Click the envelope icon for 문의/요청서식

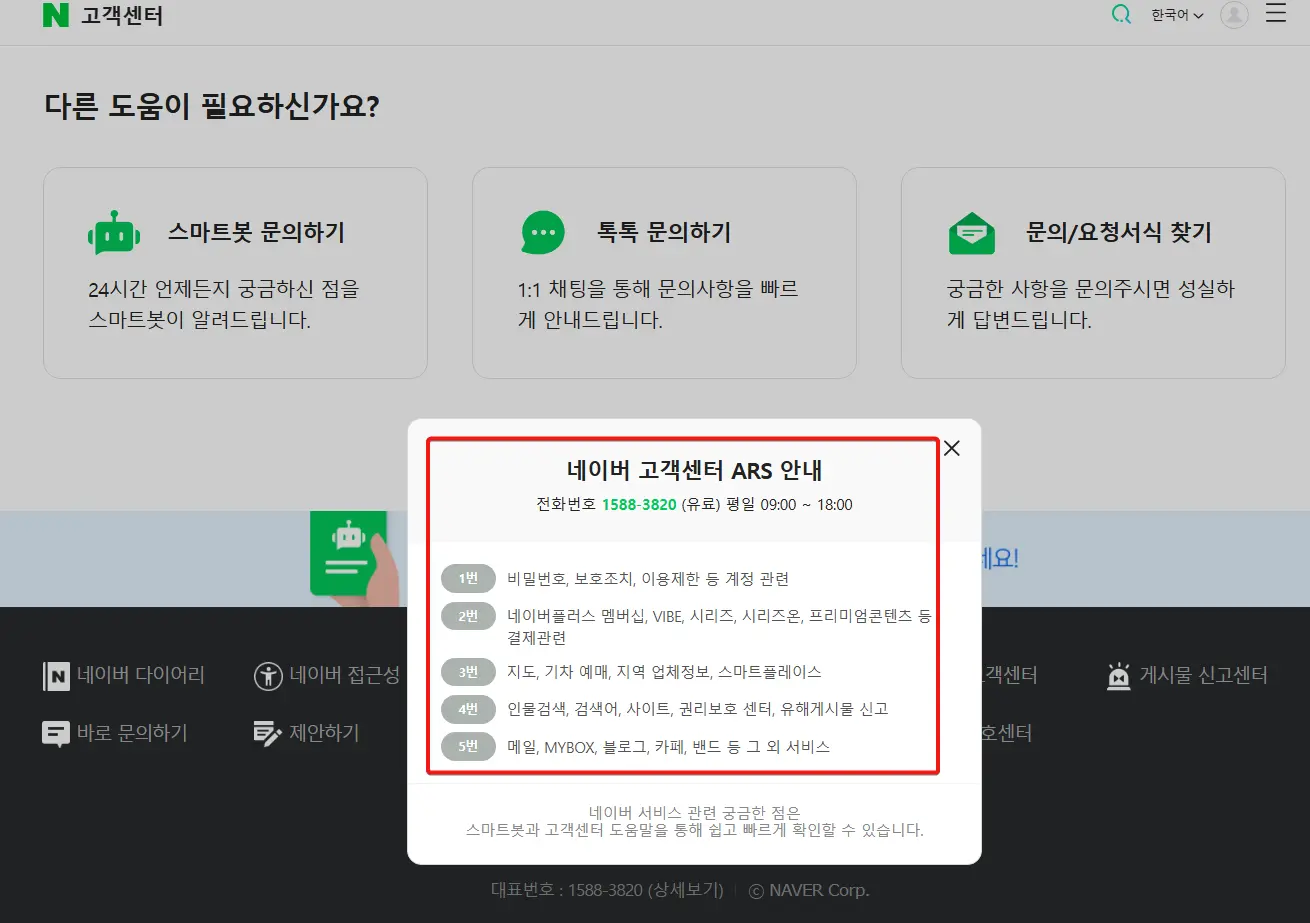click(x=971, y=233)
